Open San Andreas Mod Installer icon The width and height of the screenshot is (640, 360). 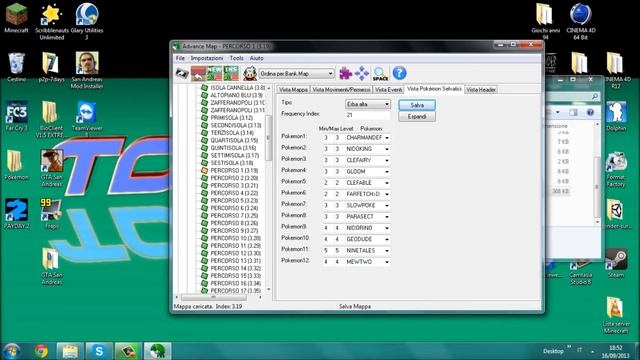click(x=87, y=70)
